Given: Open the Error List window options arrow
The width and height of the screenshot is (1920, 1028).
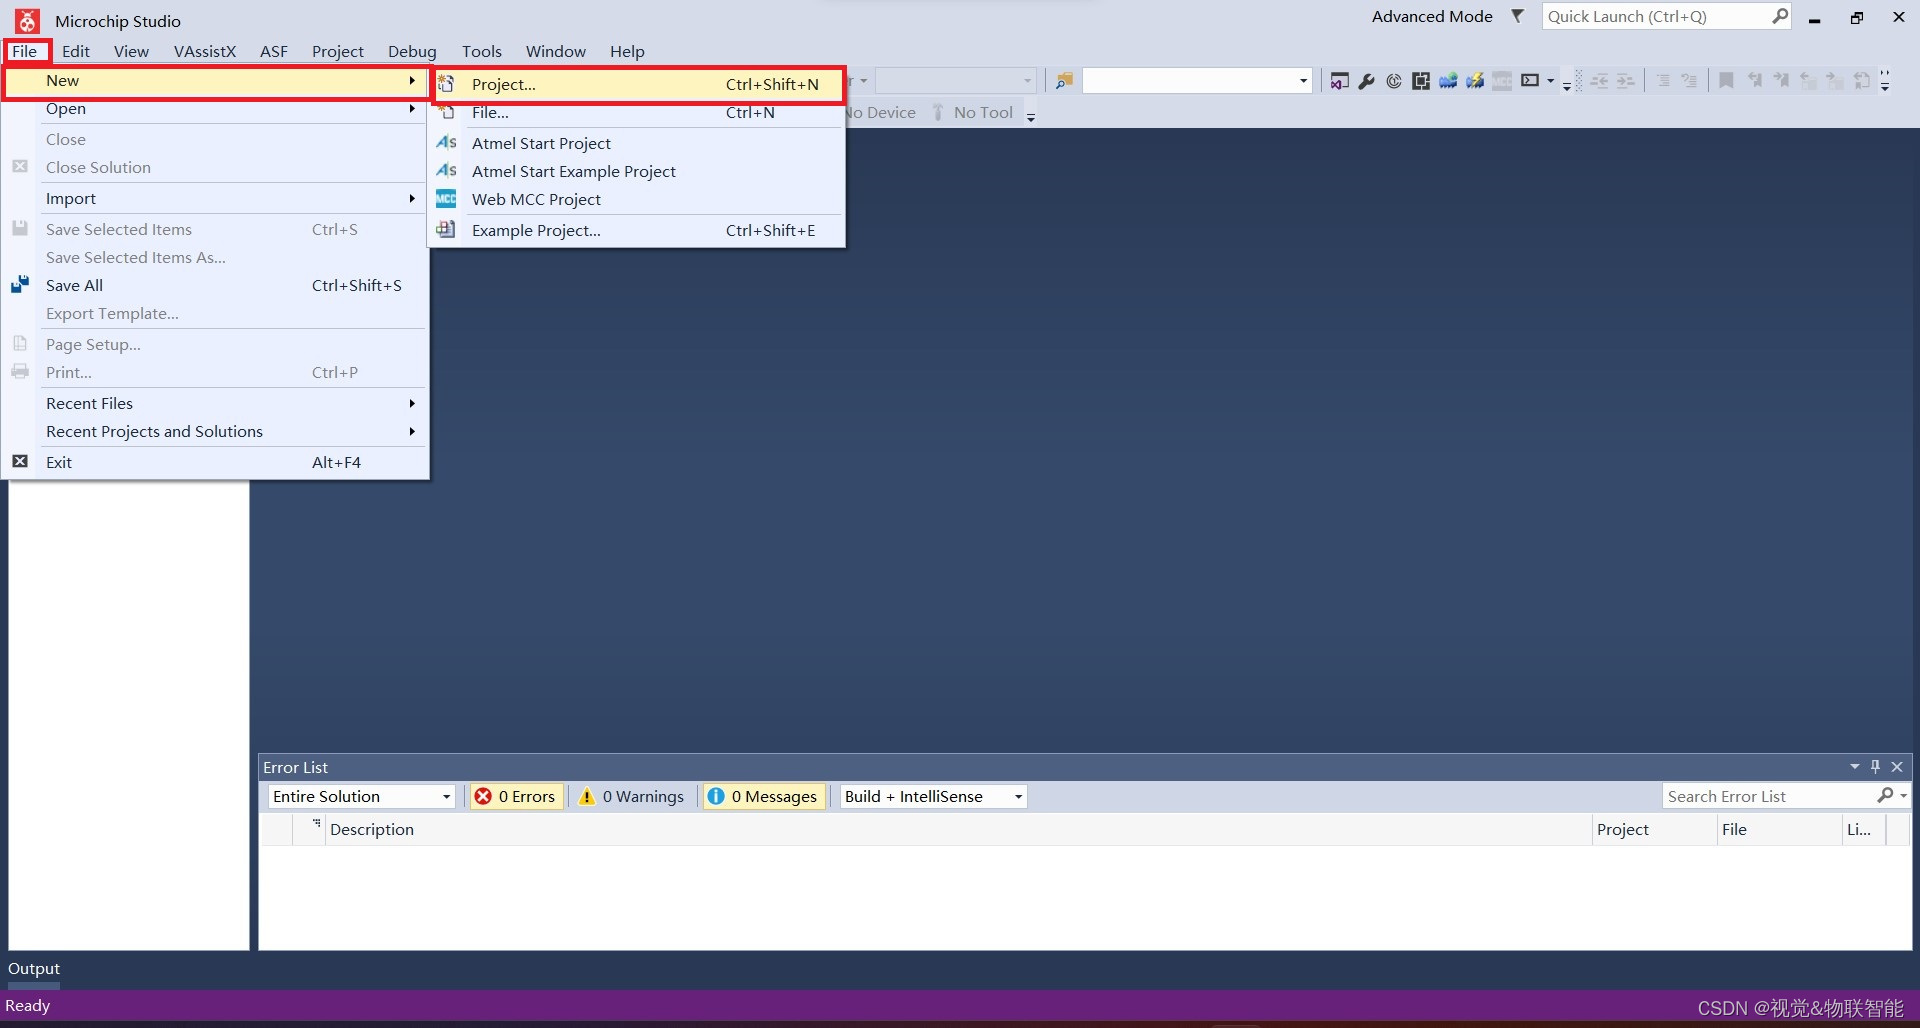Looking at the screenshot, I should (1855, 767).
